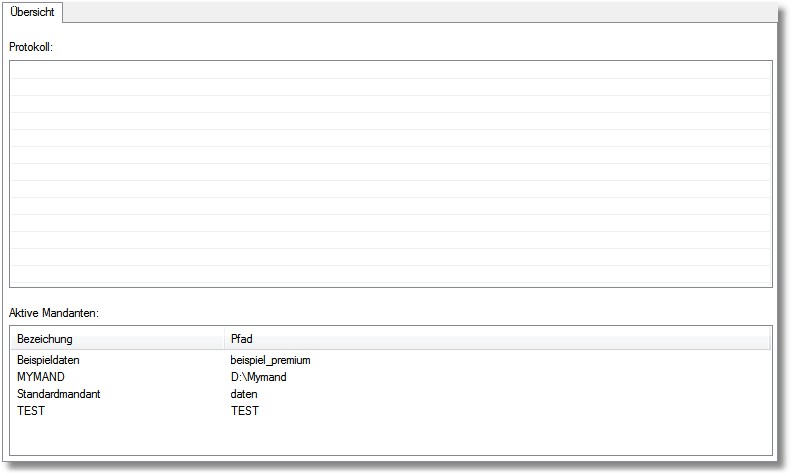Viewport: 792px width, 476px height.
Task: Select the Standardmandant entry
Action: tap(58, 394)
